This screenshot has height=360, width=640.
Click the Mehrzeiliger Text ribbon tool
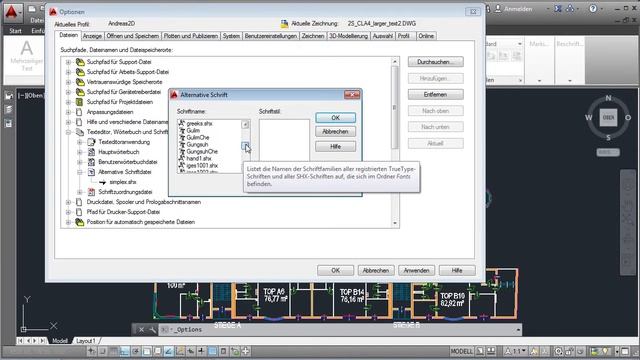coord(27,56)
